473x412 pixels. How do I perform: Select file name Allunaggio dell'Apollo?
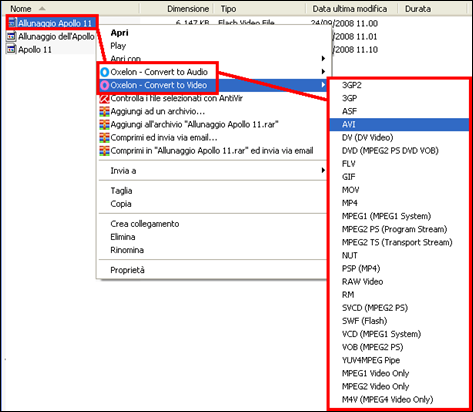tap(56, 36)
